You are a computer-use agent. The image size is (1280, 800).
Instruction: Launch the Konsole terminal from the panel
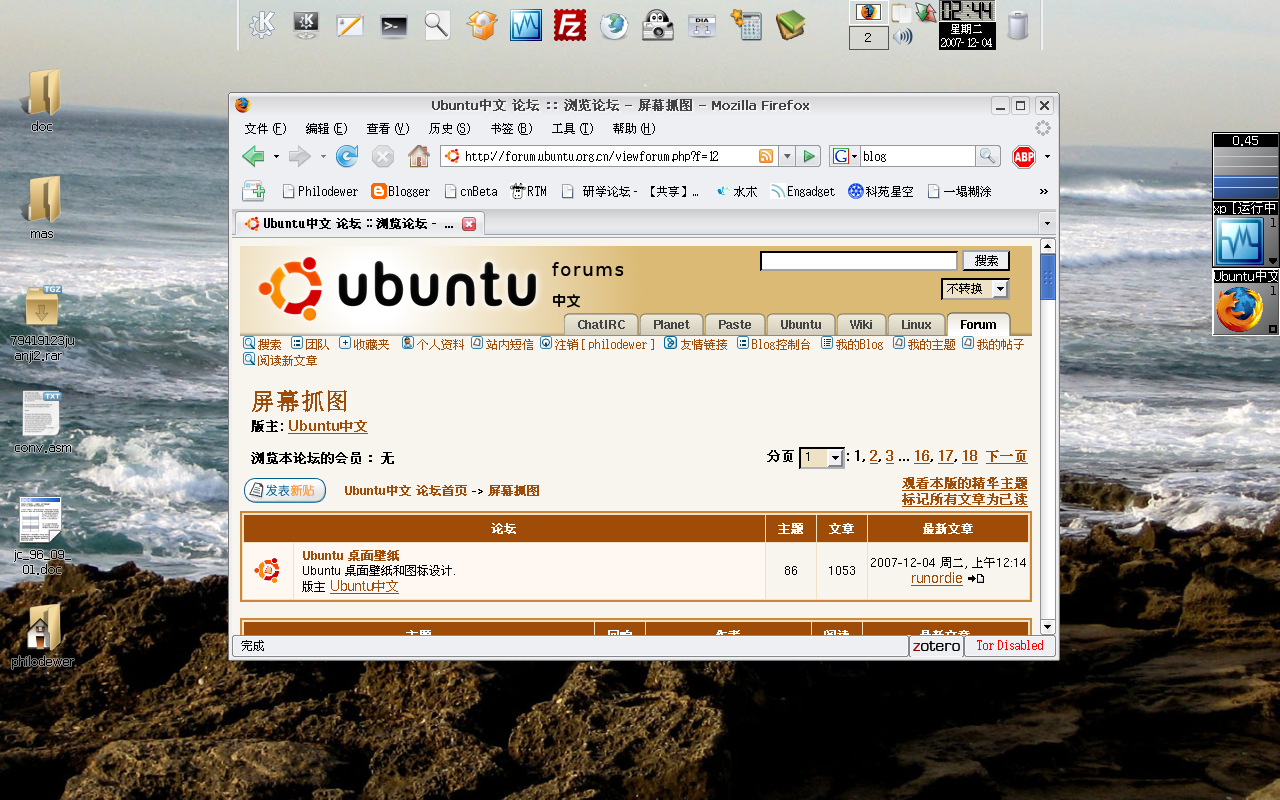coord(394,26)
